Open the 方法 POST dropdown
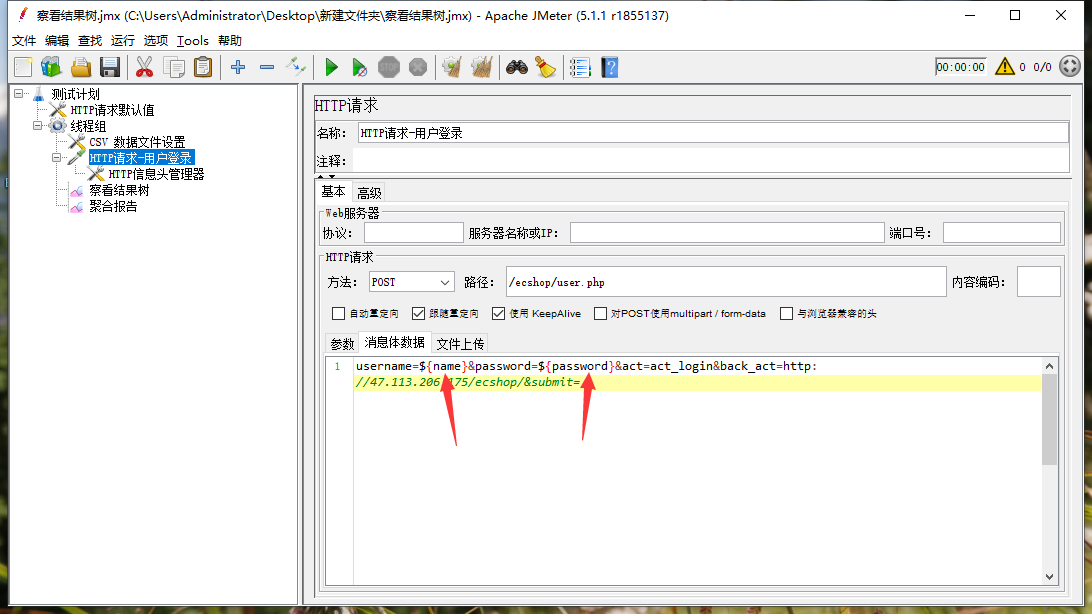Image resolution: width=1092 pixels, height=614 pixels. (x=412, y=282)
